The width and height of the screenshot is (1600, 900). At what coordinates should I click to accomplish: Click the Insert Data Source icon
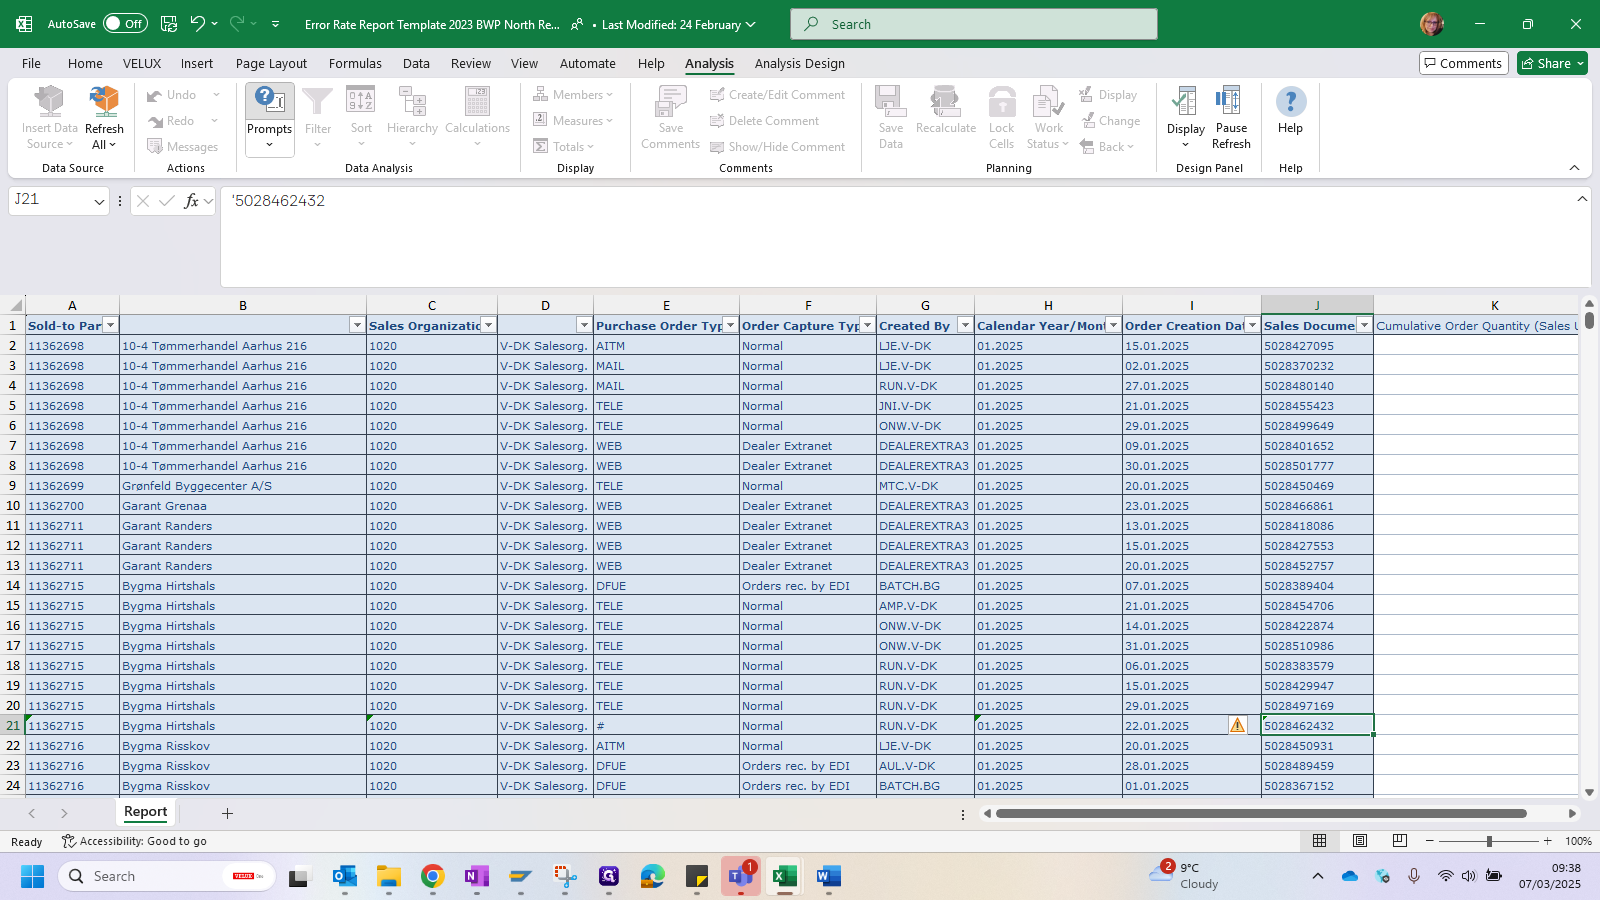click(49, 102)
